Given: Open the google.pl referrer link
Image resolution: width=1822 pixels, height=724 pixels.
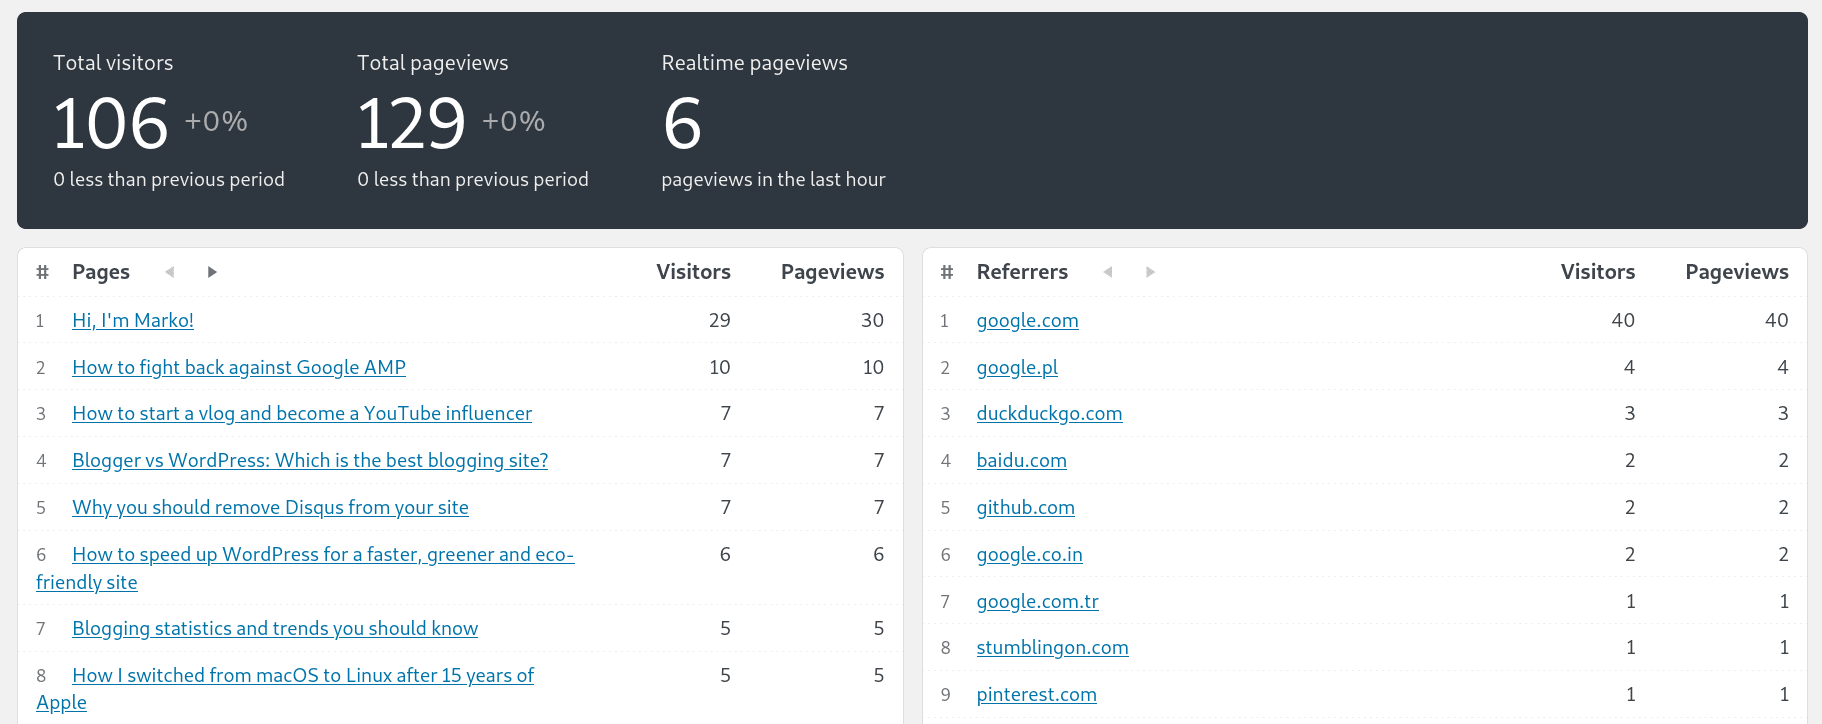Looking at the screenshot, I should (1017, 367).
